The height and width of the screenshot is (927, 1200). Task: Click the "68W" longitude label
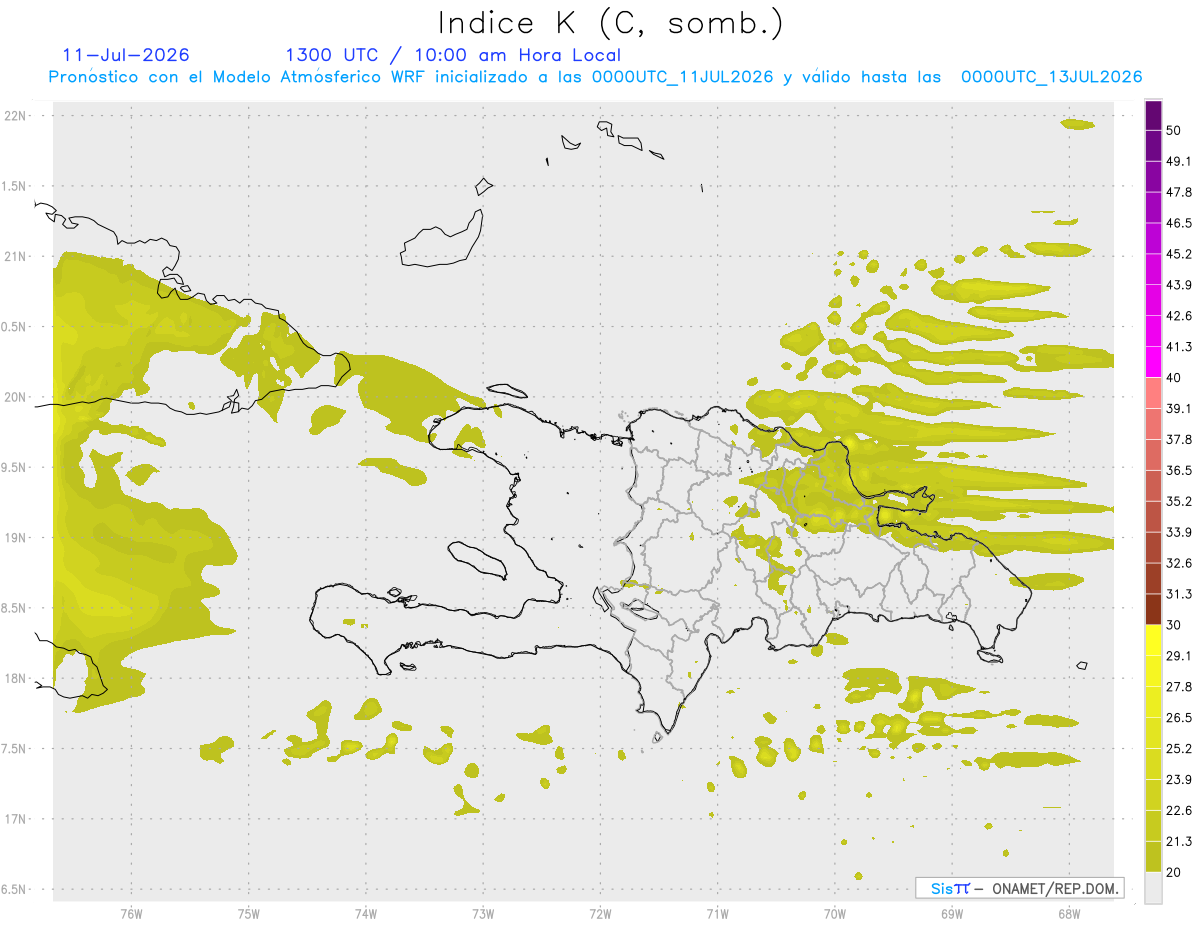point(1068,914)
